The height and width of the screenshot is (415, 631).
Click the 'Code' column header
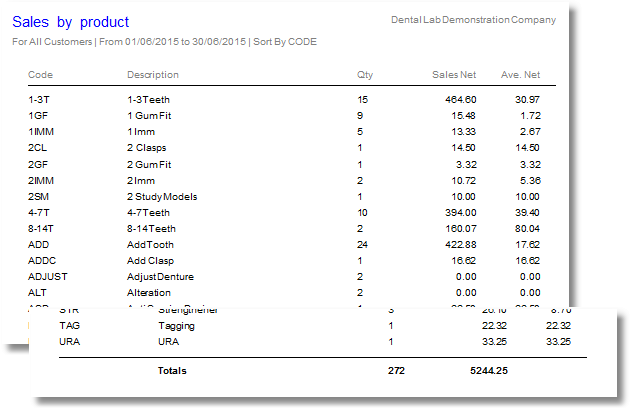[x=40, y=74]
